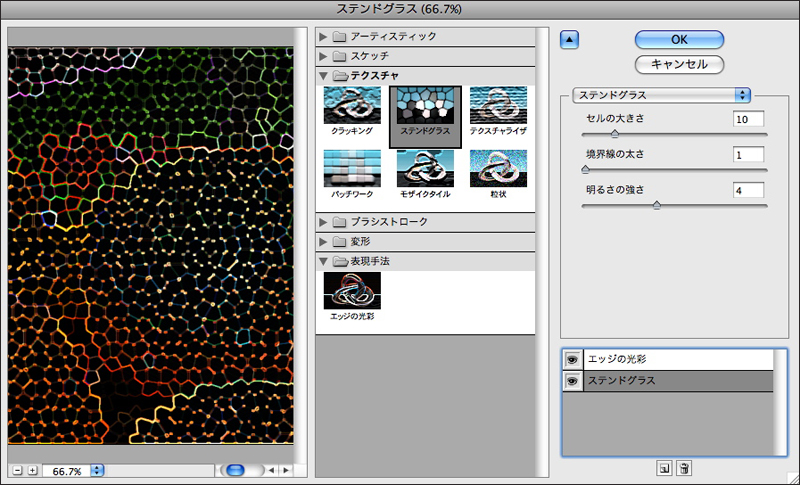Select the 粒状 filter thumbnail
Viewport: 800px width, 485px height.
[498, 169]
